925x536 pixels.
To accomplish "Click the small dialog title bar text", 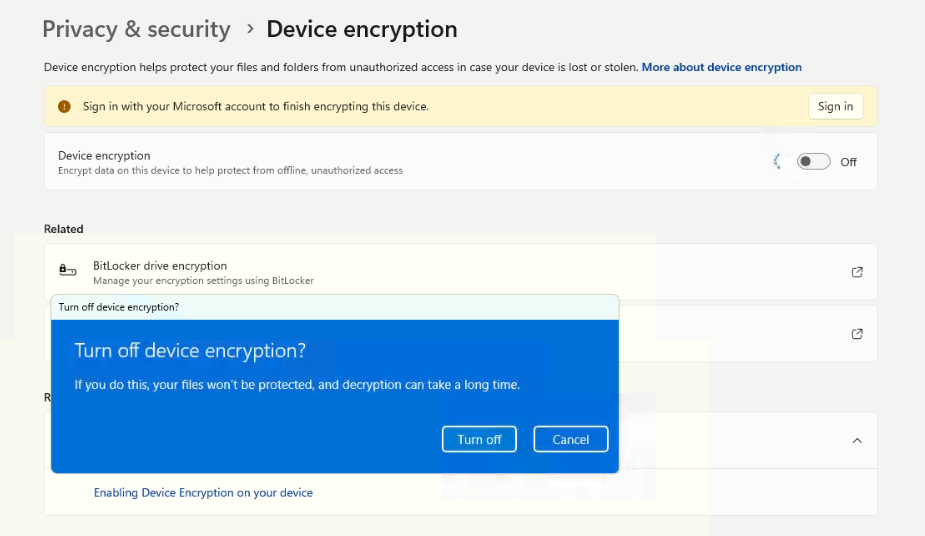I will pyautogui.click(x=119, y=307).
